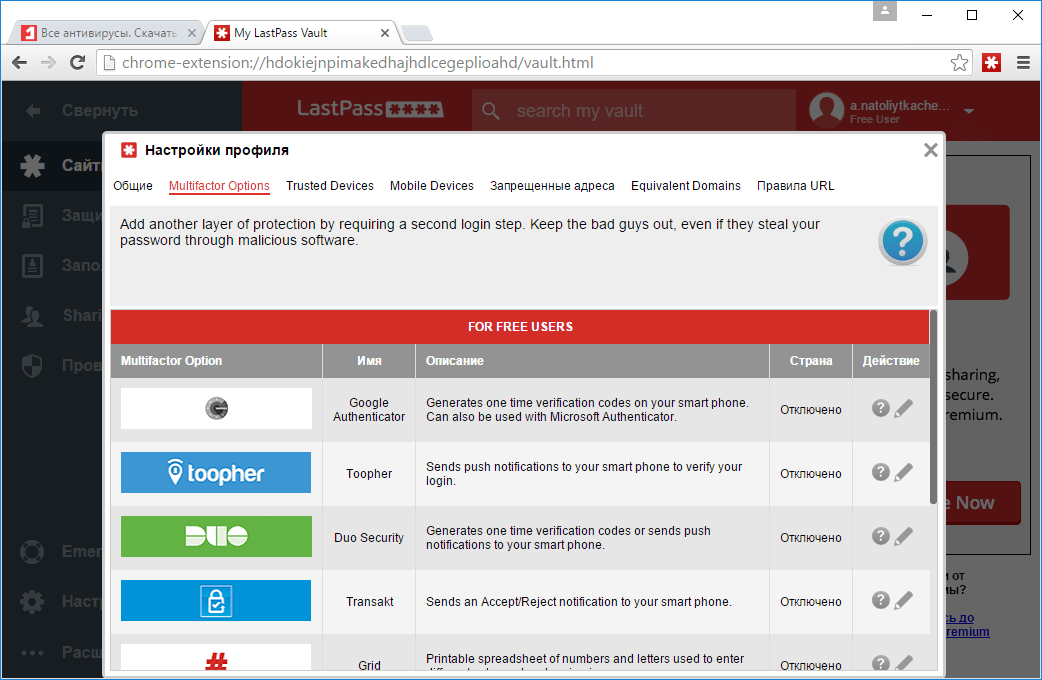Screen dimensions: 1042x680
Task: Edit Duo Security with its pencil icon
Action: pyautogui.click(x=903, y=536)
